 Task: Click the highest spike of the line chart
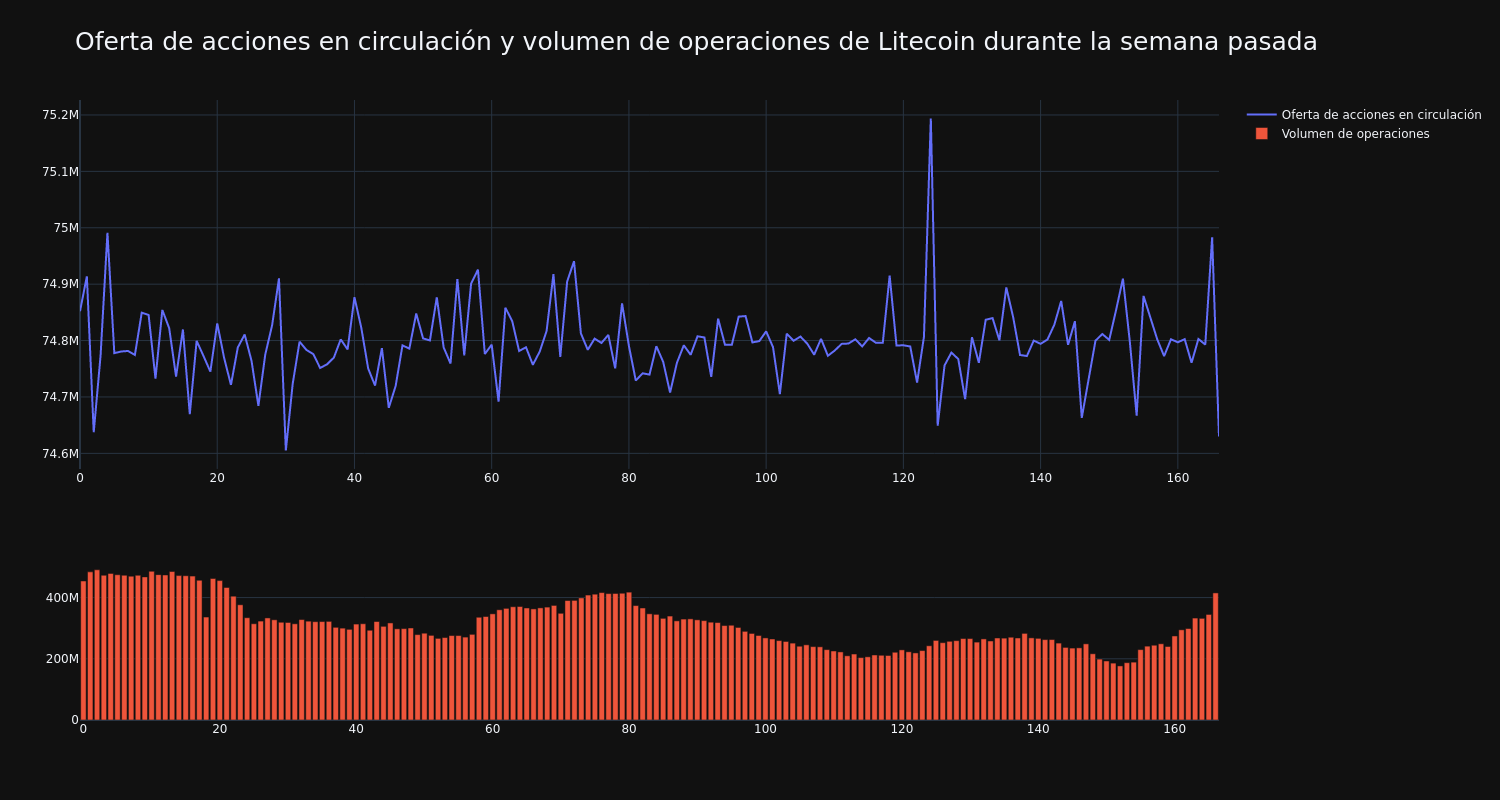(930, 120)
